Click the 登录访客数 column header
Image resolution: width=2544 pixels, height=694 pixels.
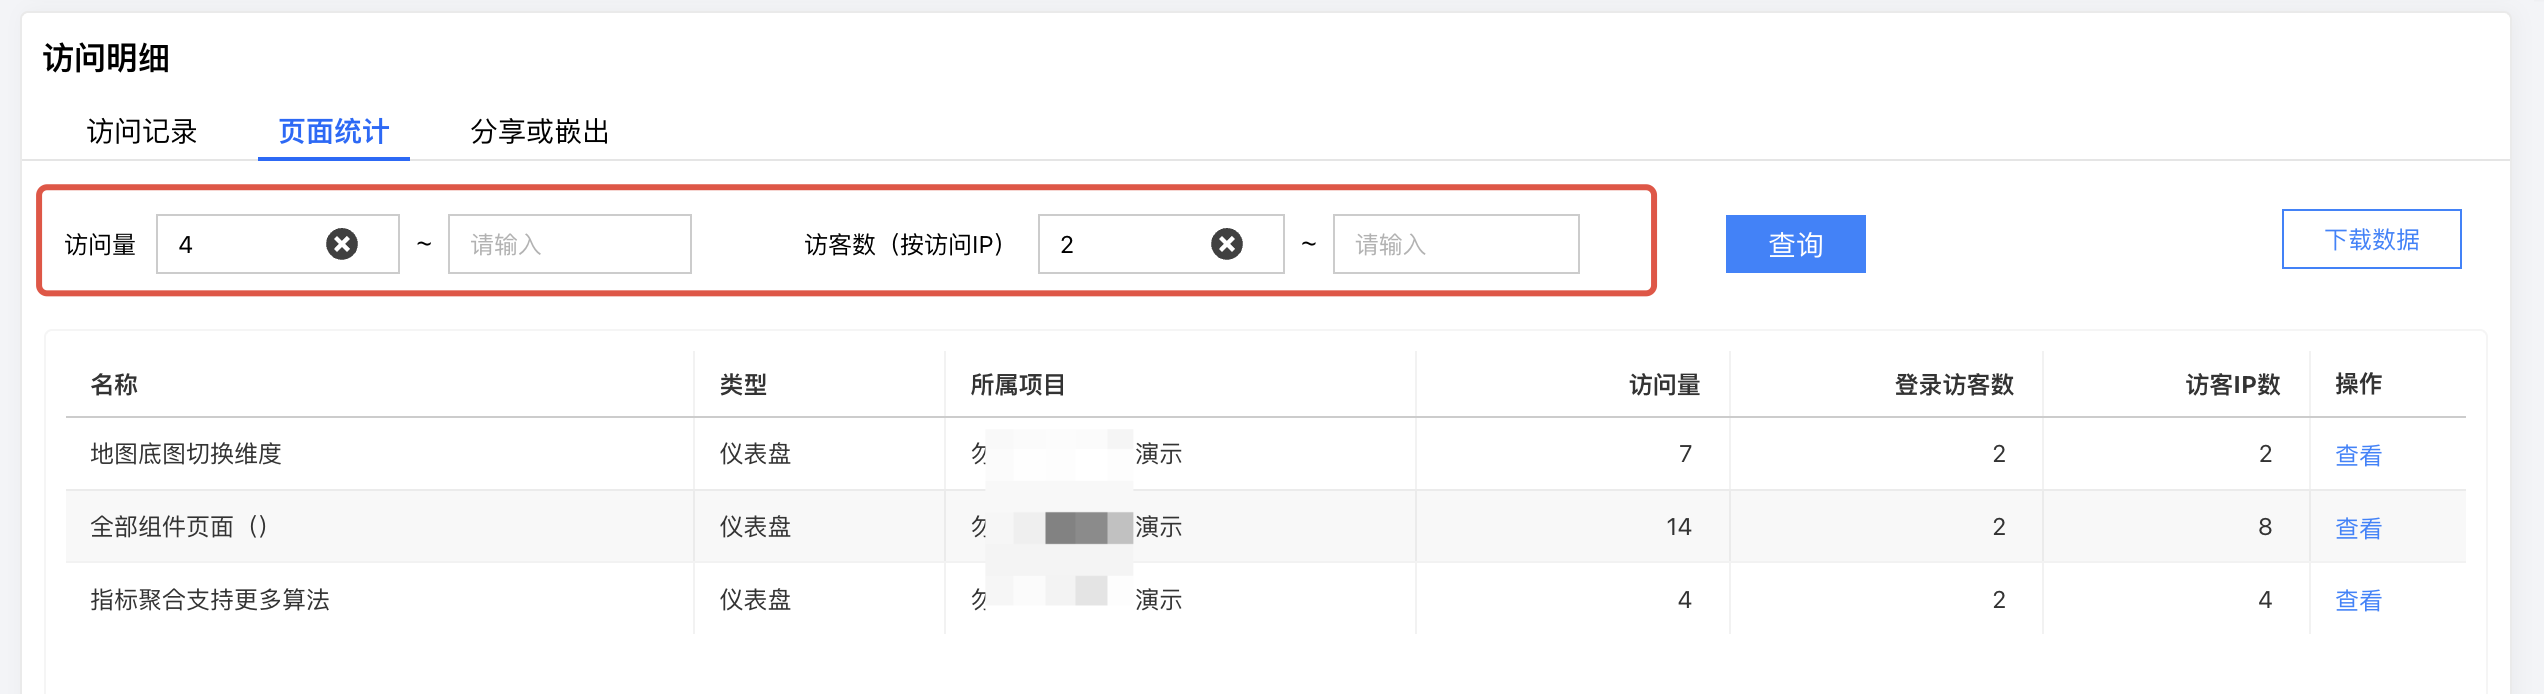click(x=1953, y=385)
